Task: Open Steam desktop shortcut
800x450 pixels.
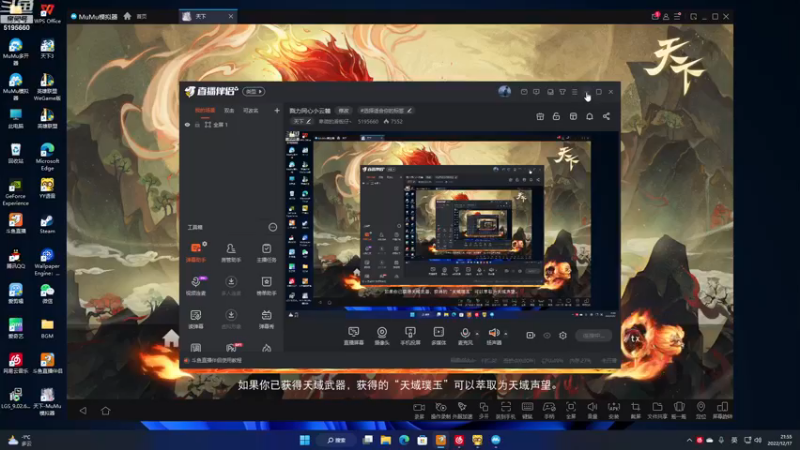Action: click(x=47, y=224)
